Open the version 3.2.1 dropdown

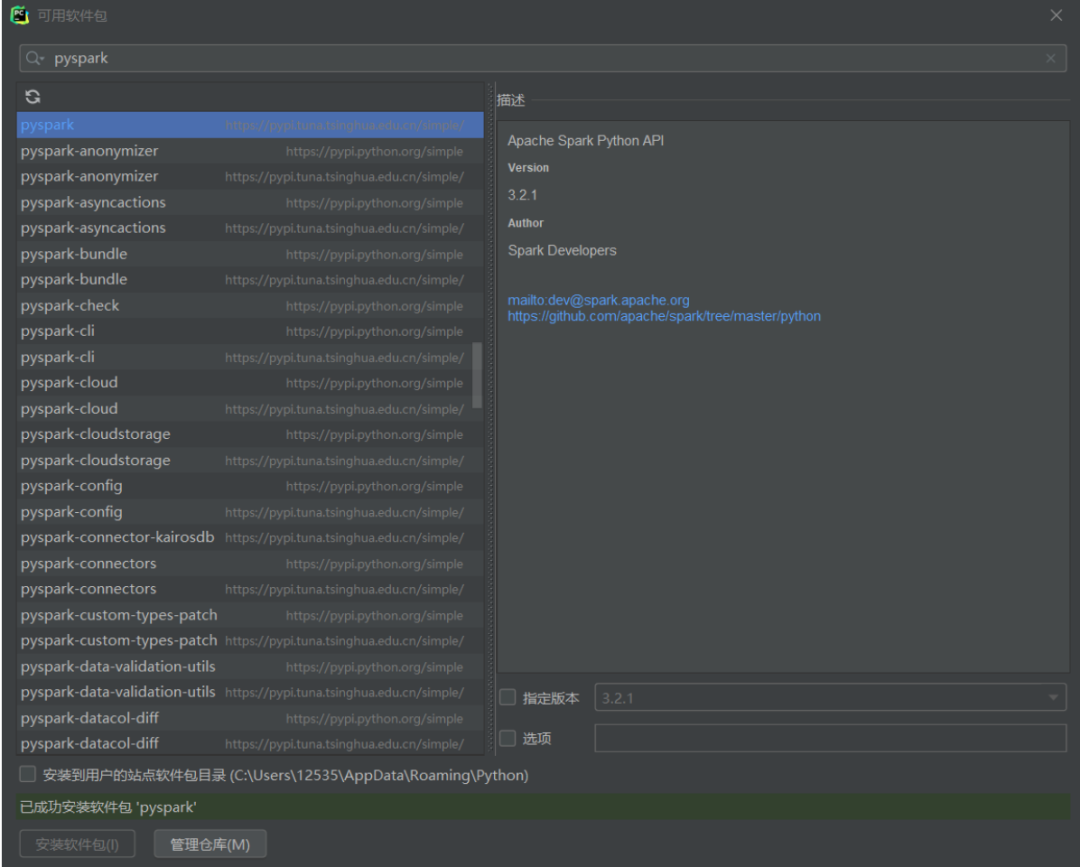830,698
